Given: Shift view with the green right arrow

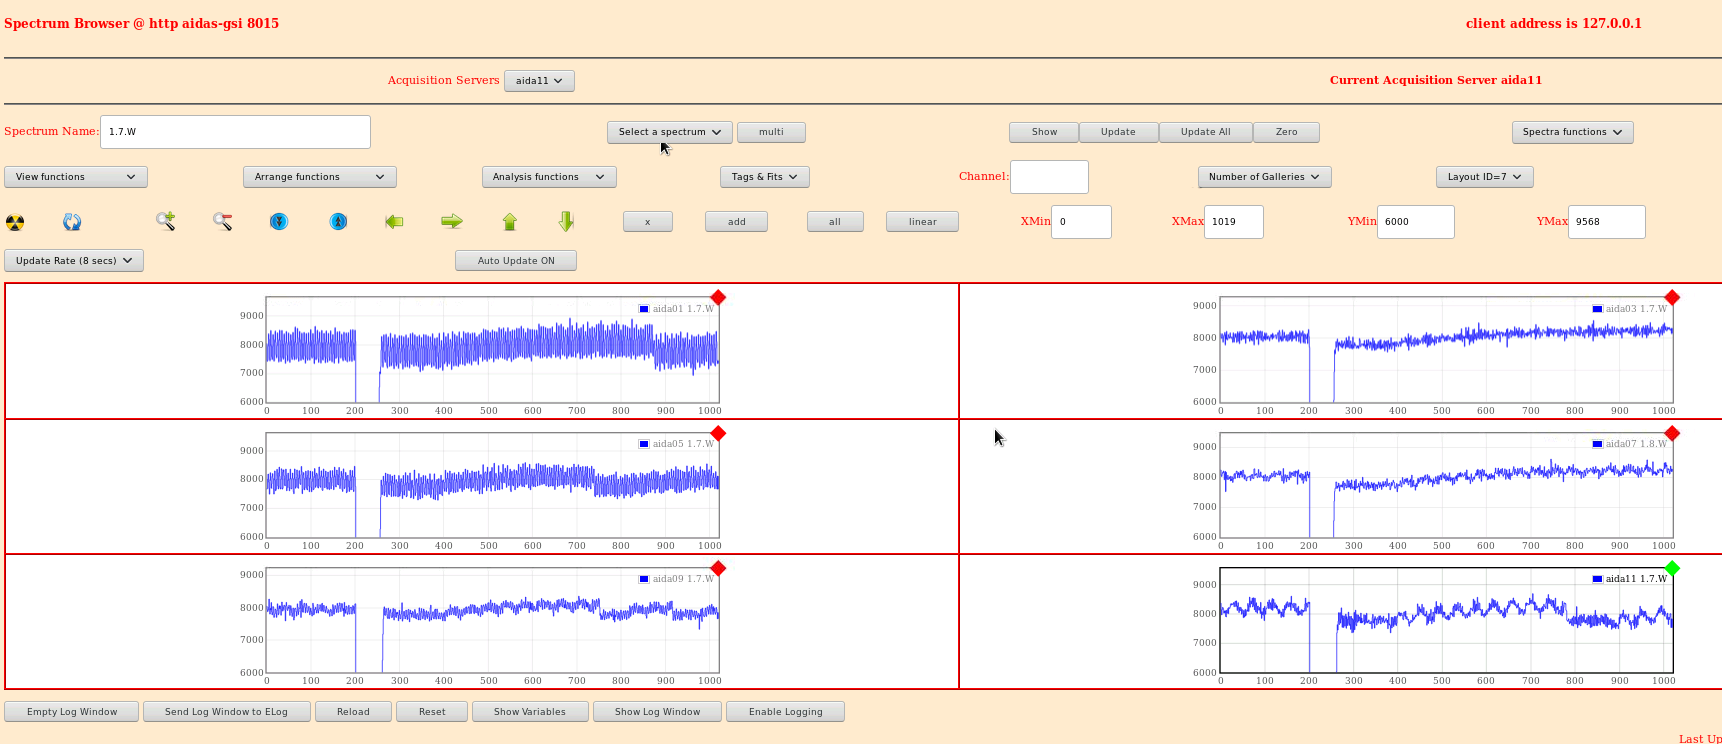Looking at the screenshot, I should coord(452,221).
